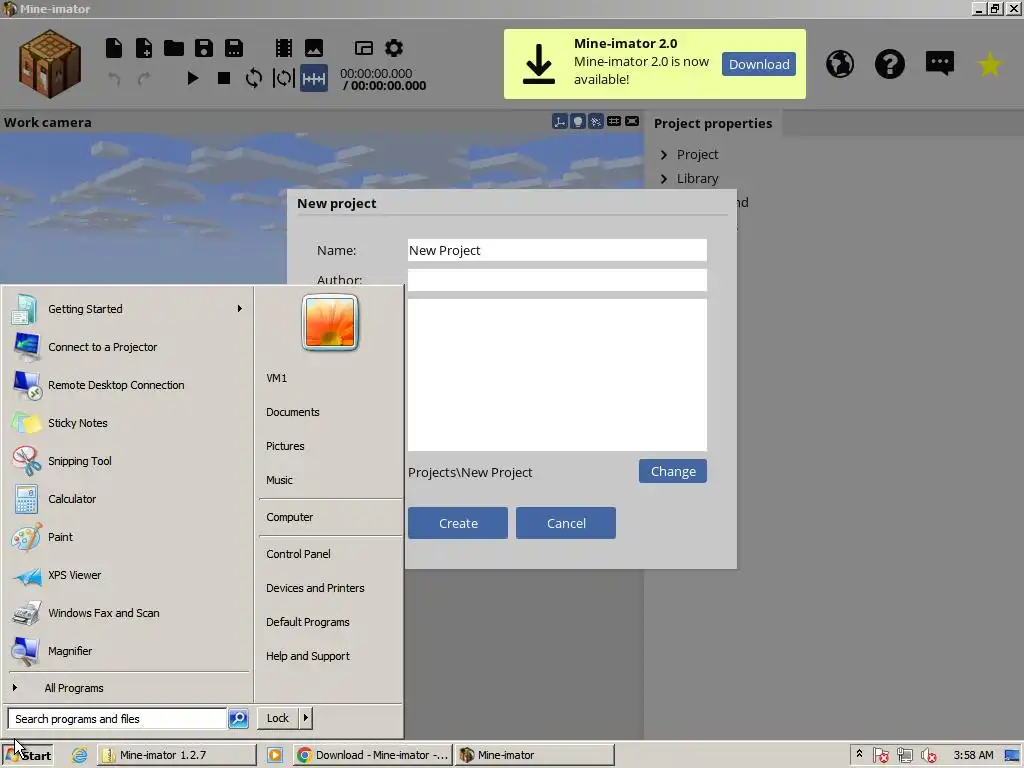The height and width of the screenshot is (768, 1024).
Task: Click the New project file icon
Action: coord(114,48)
